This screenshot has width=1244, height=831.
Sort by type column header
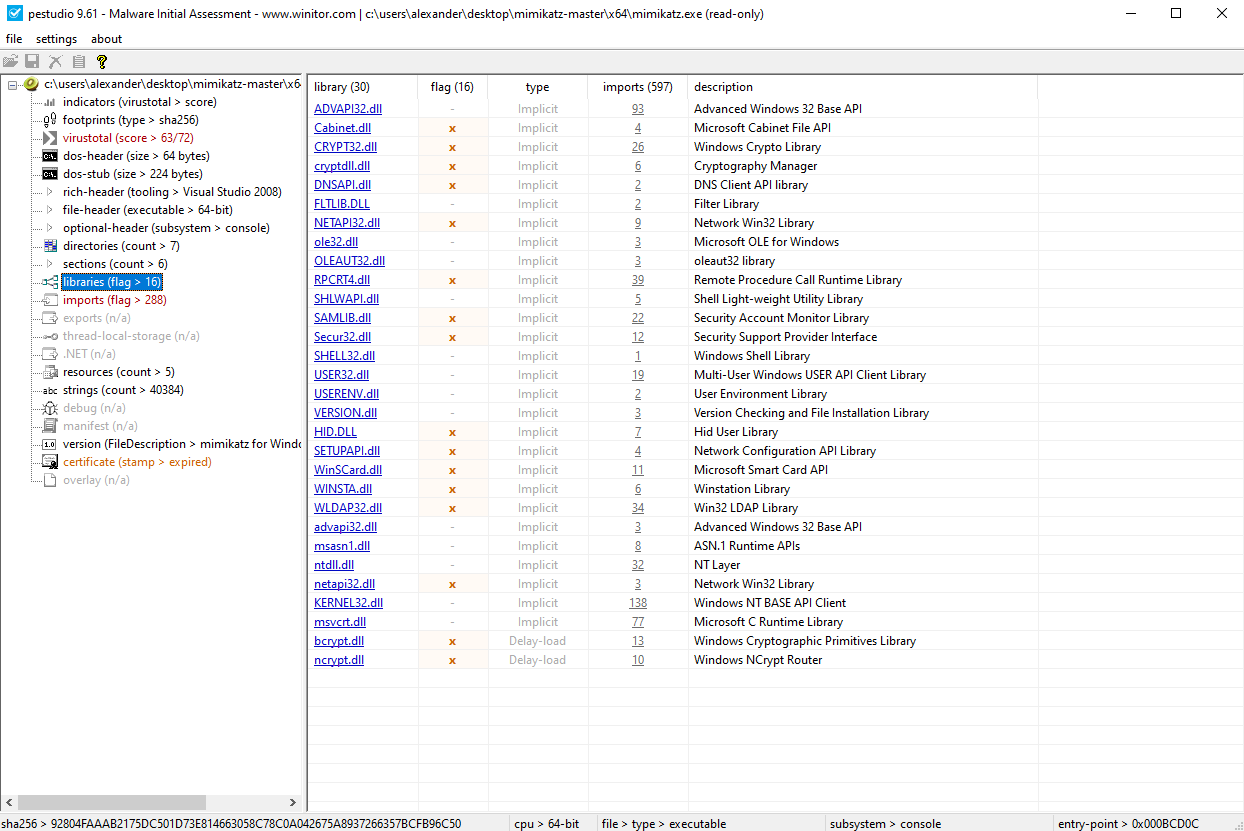[537, 87]
